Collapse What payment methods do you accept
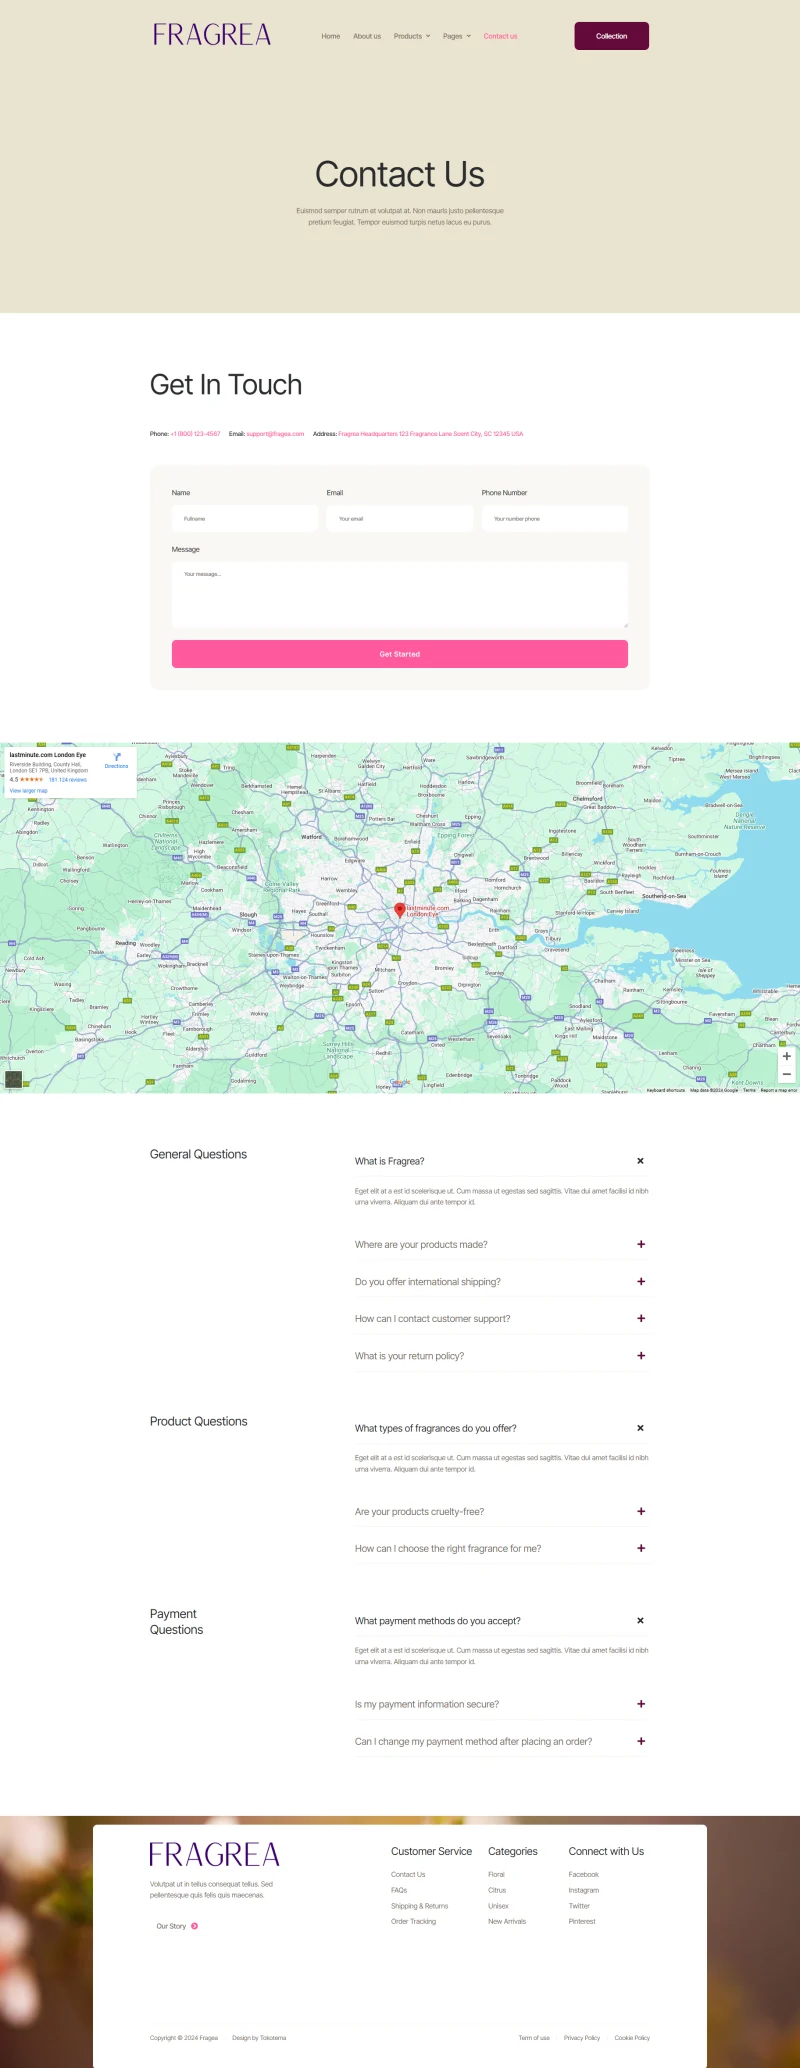The image size is (800, 2068). tap(500, 1621)
